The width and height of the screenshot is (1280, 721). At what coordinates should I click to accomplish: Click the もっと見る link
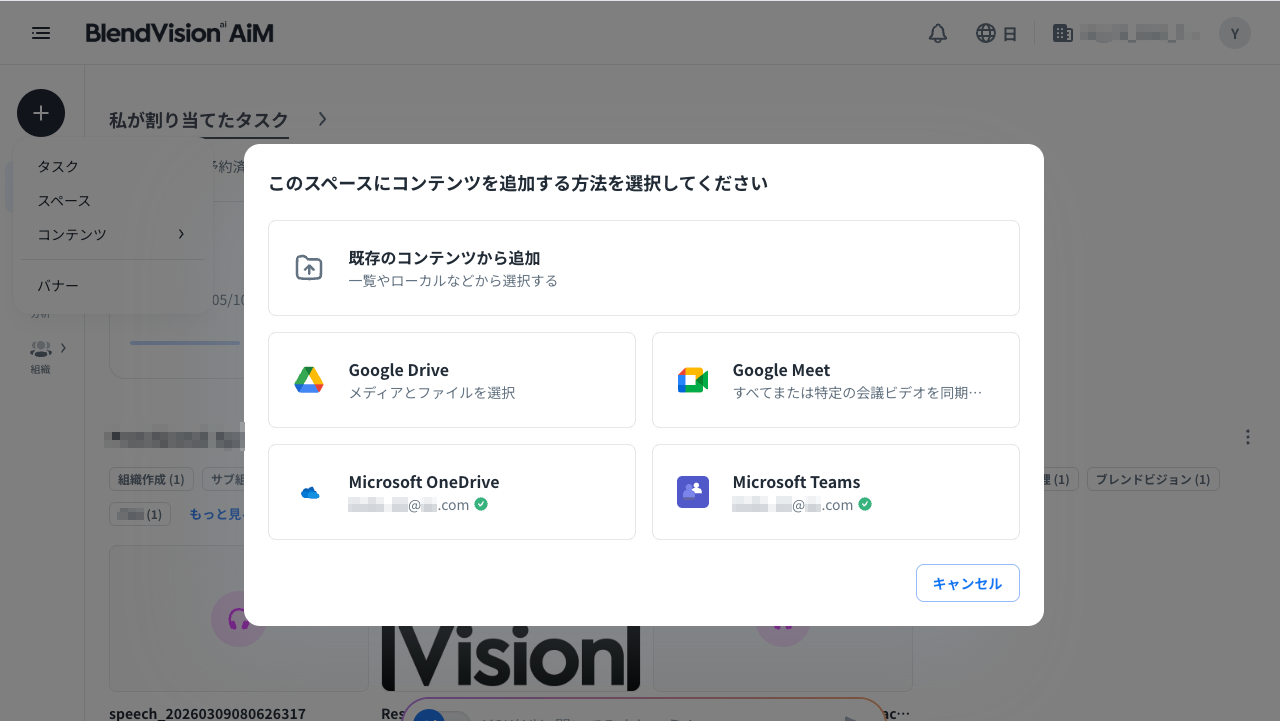coord(216,514)
